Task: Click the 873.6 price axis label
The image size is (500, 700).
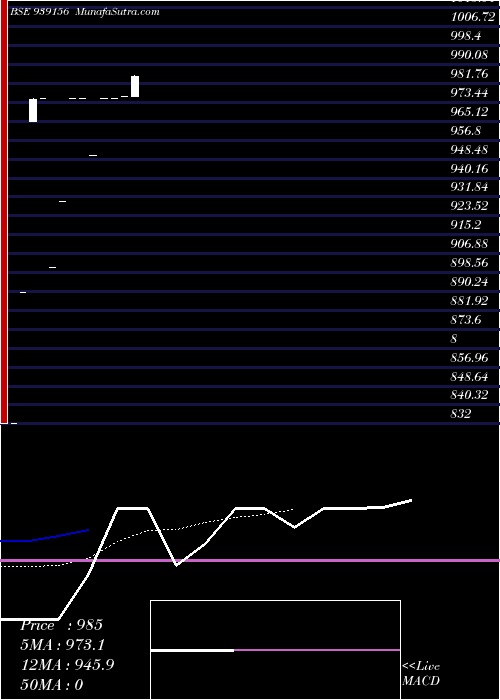Action: [x=466, y=320]
